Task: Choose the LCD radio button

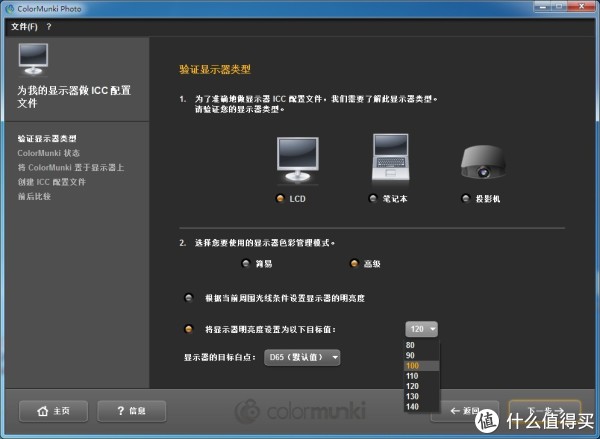Action: click(280, 198)
